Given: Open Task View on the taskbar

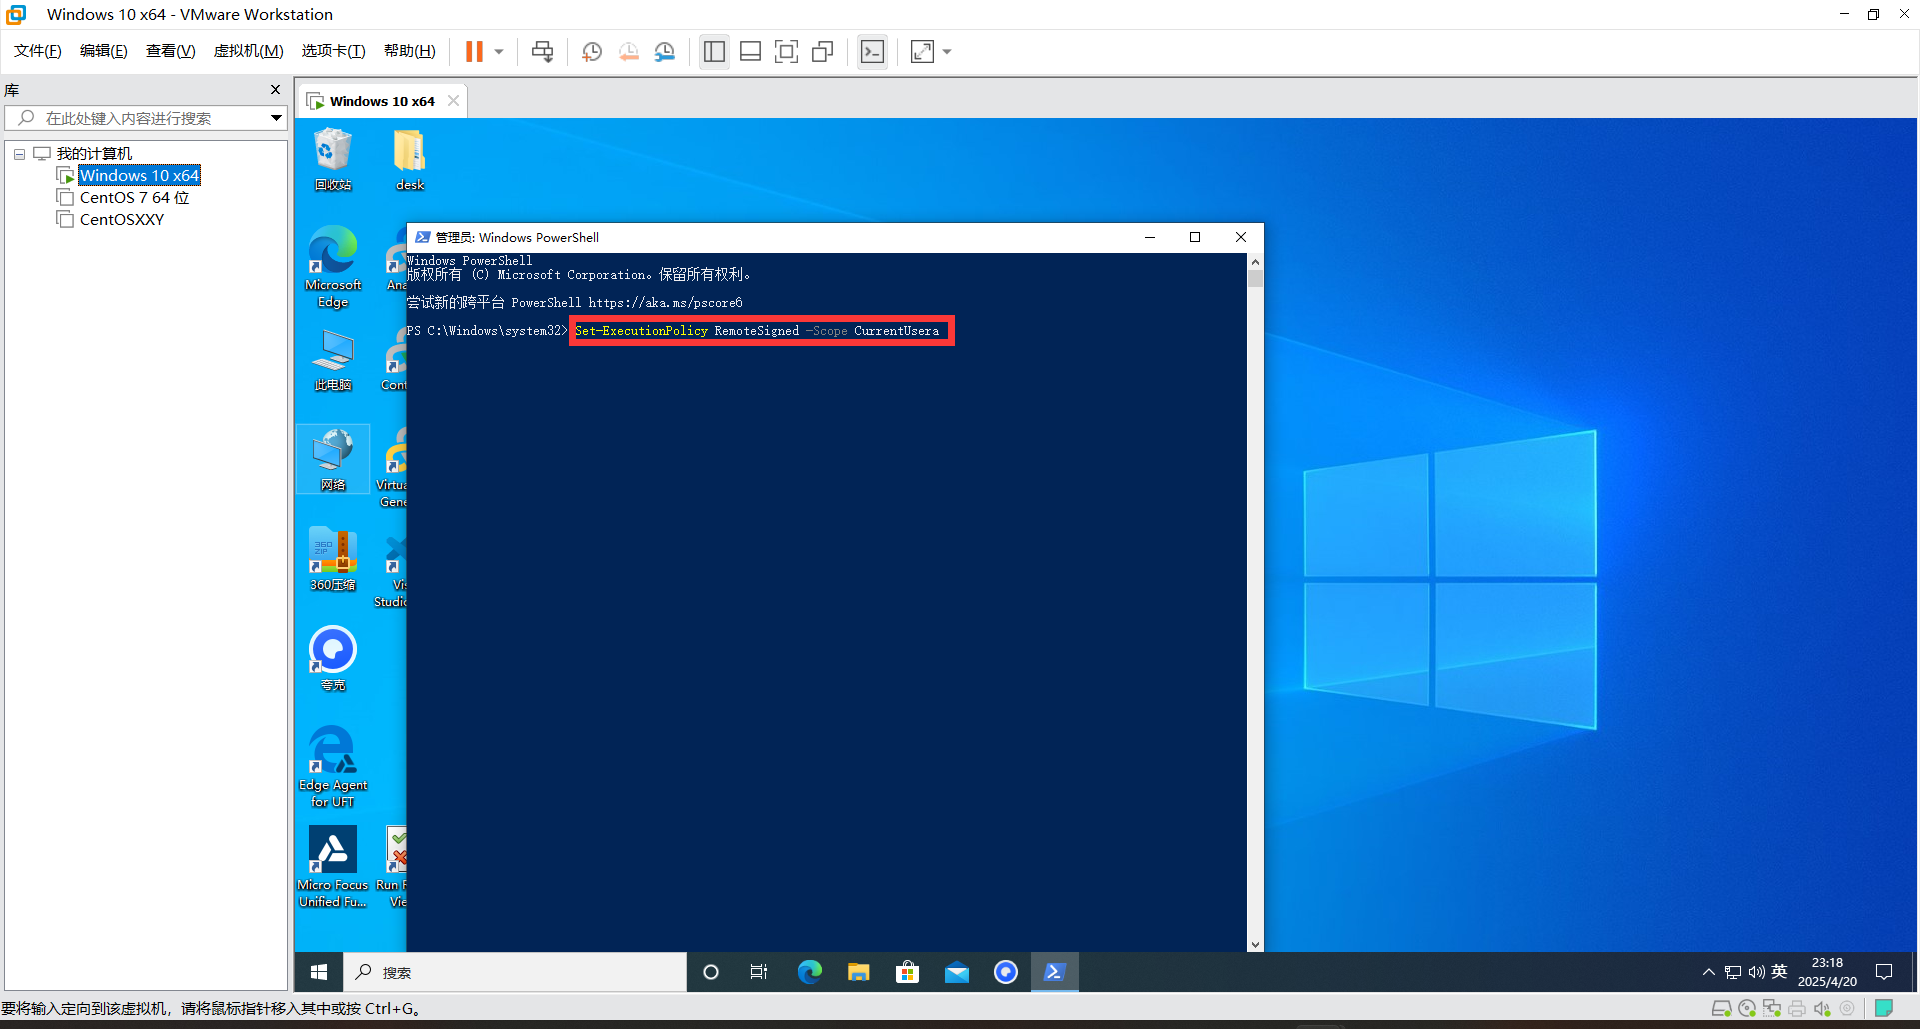Looking at the screenshot, I should (x=759, y=972).
